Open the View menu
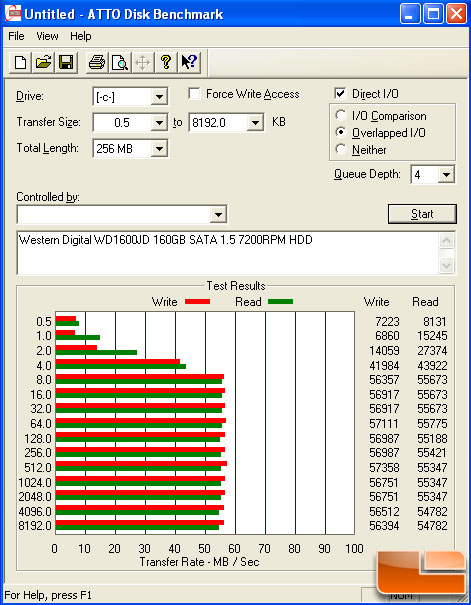 tap(47, 36)
